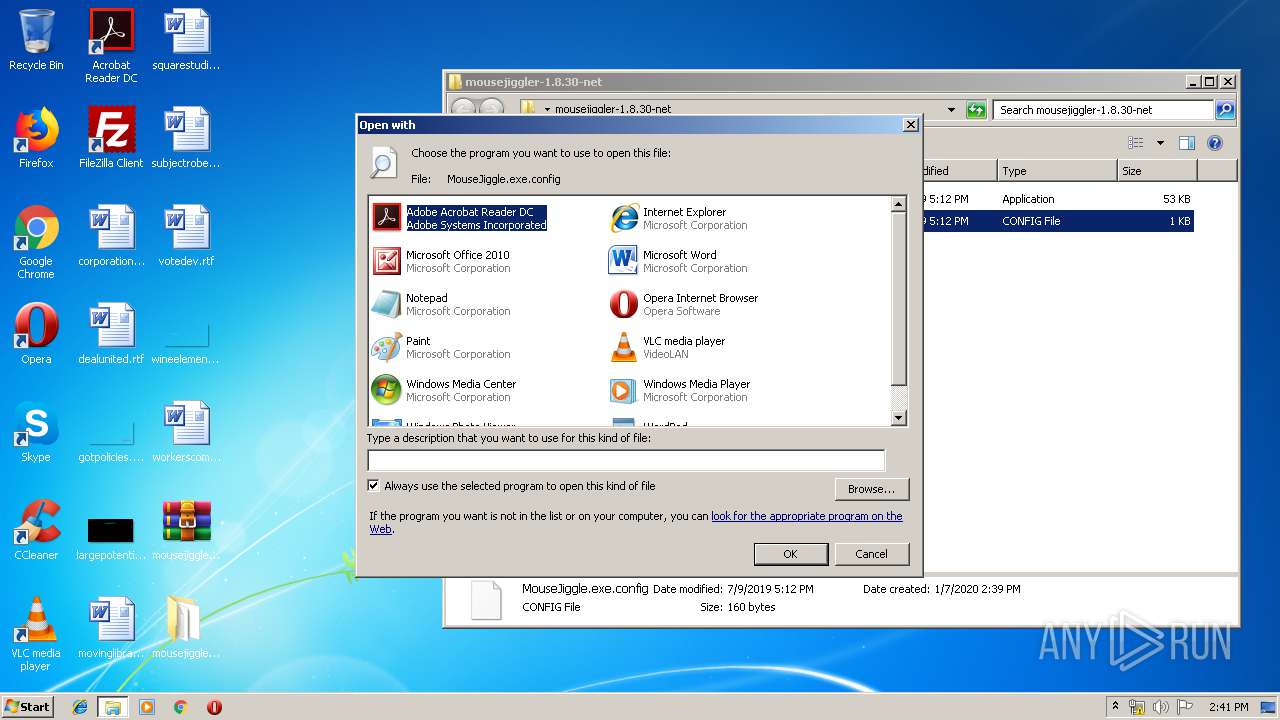Refresh the Explorer address bar
Image resolution: width=1280 pixels, height=720 pixels.
coord(976,110)
